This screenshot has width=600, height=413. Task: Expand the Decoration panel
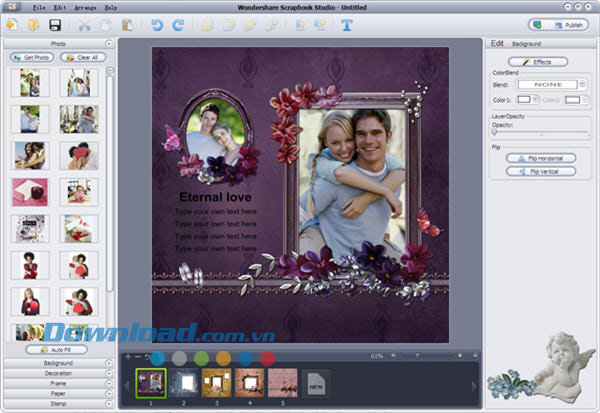click(x=59, y=373)
